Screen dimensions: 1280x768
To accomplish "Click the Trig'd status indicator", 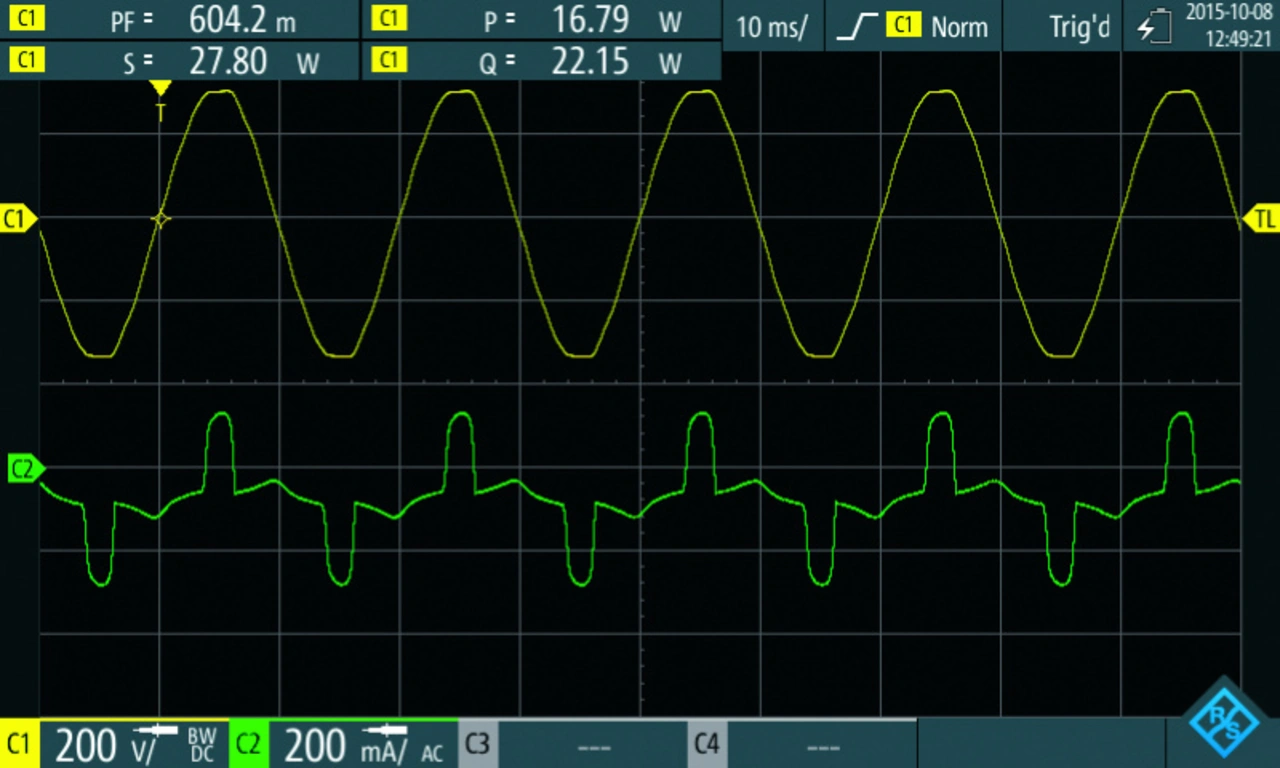I will 1079,27.
